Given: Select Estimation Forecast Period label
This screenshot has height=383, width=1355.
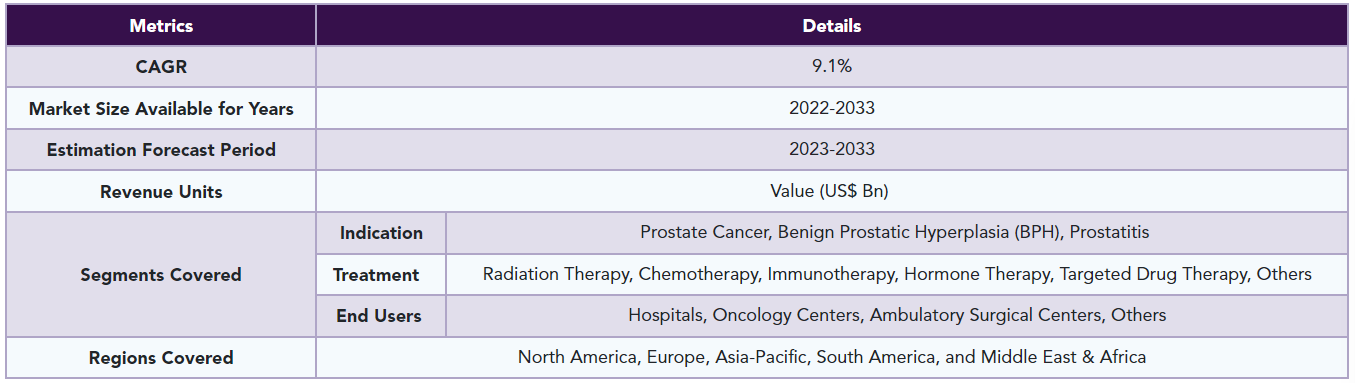Looking at the screenshot, I should coord(161,150).
